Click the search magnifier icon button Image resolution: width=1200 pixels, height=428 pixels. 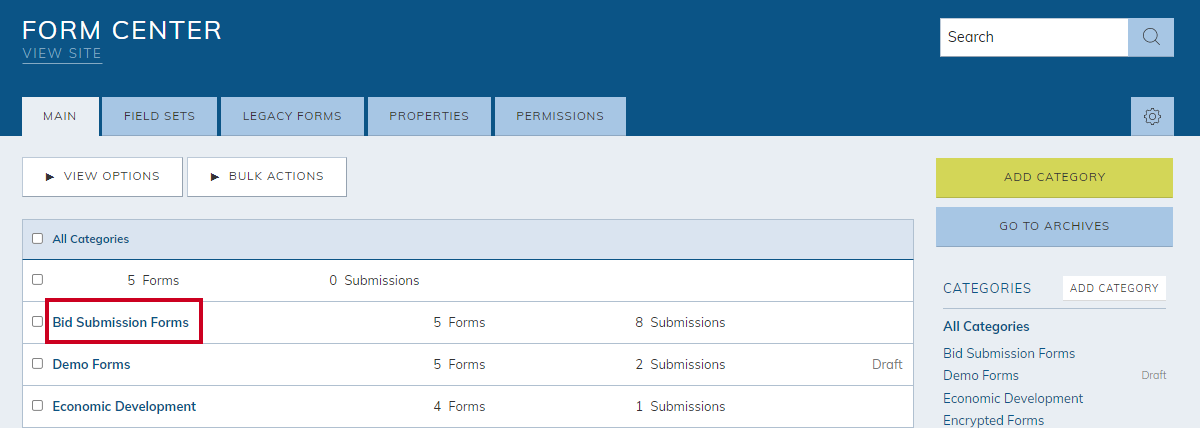(x=1151, y=37)
